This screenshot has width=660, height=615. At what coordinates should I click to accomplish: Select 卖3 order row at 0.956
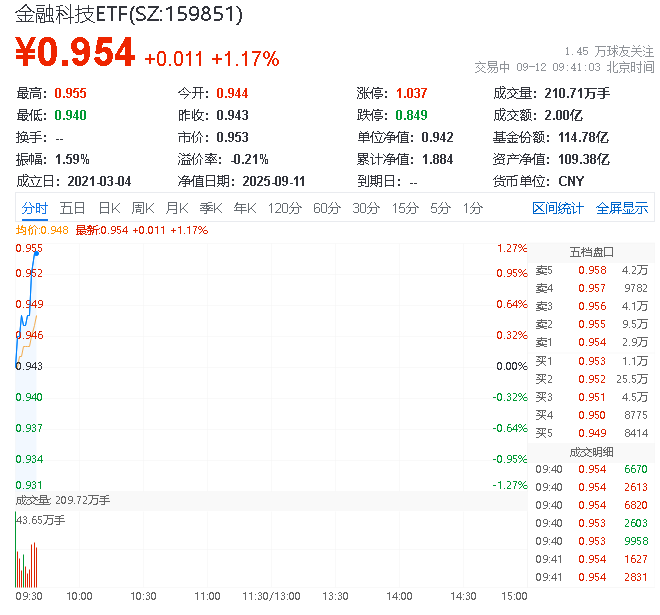[591, 306]
